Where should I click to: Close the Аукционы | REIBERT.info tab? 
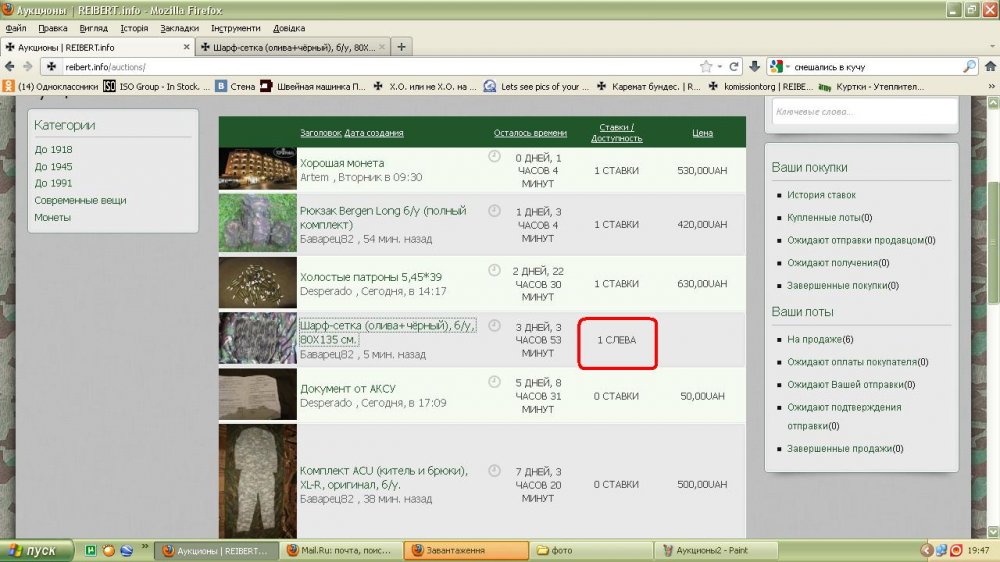coord(186,47)
